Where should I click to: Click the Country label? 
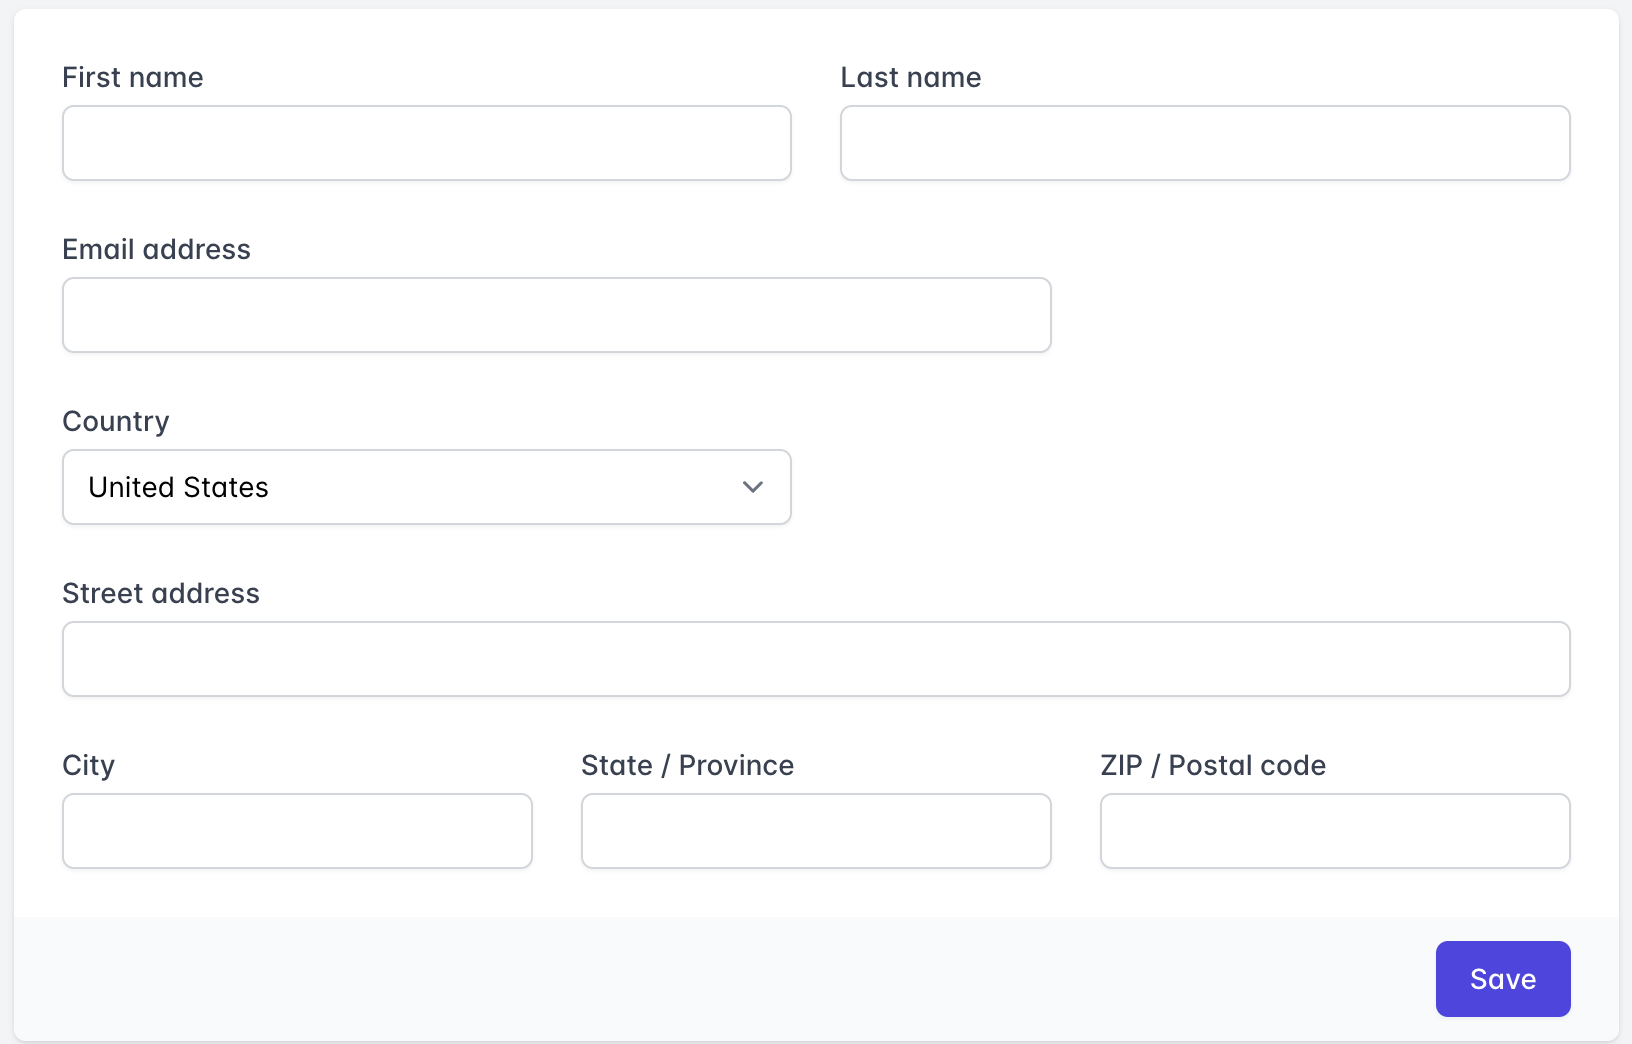click(x=116, y=421)
